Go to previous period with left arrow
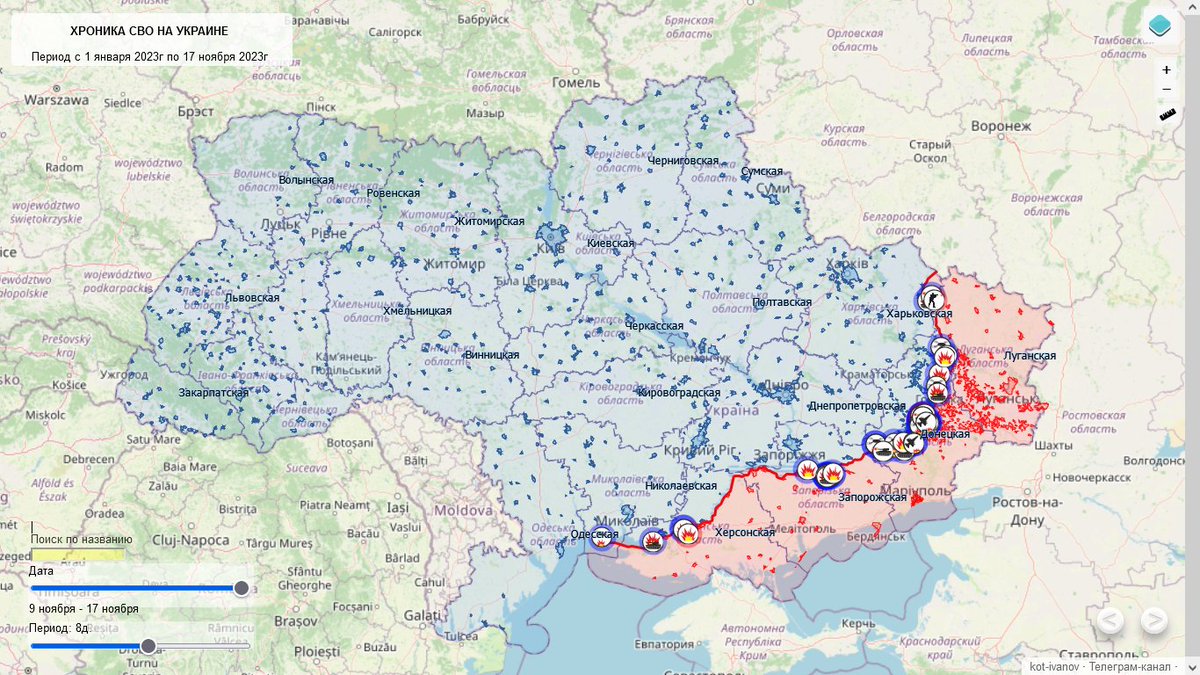 point(1110,620)
